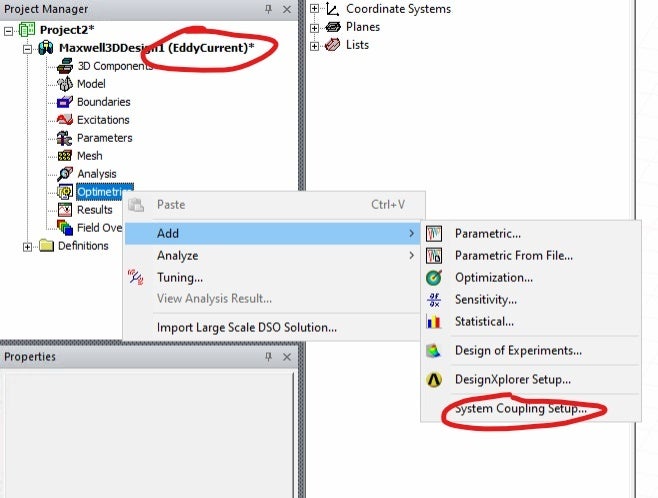The height and width of the screenshot is (498, 658).
Task: Click the Coordinate Systems axis icon
Action: (332, 9)
